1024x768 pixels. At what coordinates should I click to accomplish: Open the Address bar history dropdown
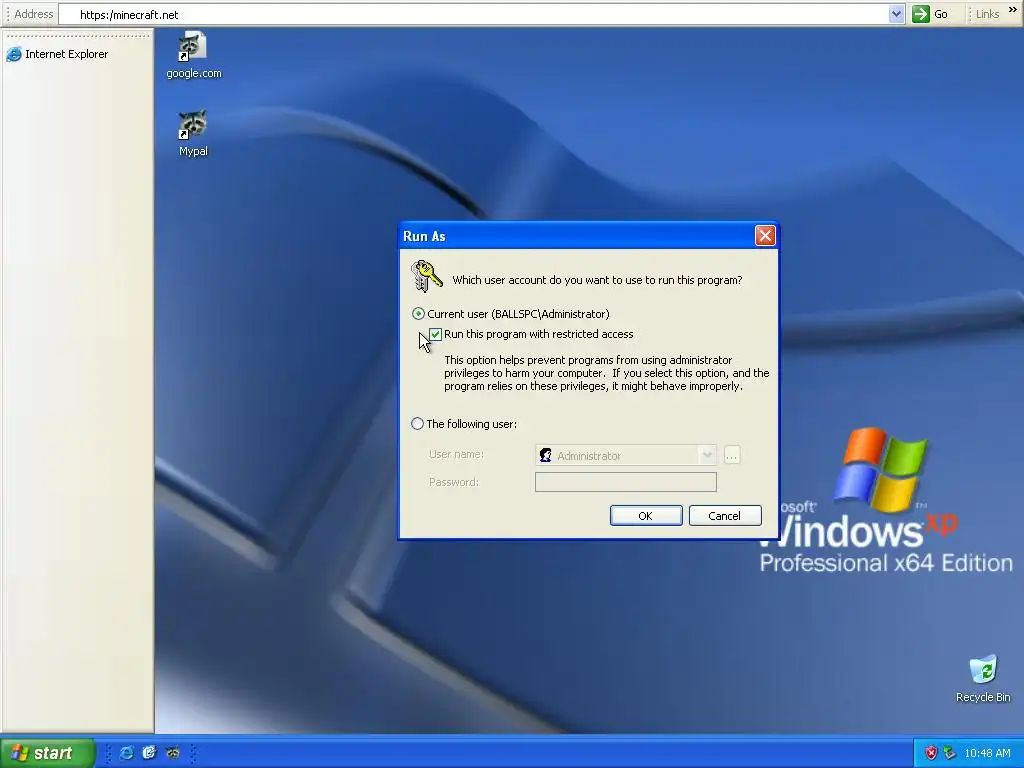(x=897, y=14)
